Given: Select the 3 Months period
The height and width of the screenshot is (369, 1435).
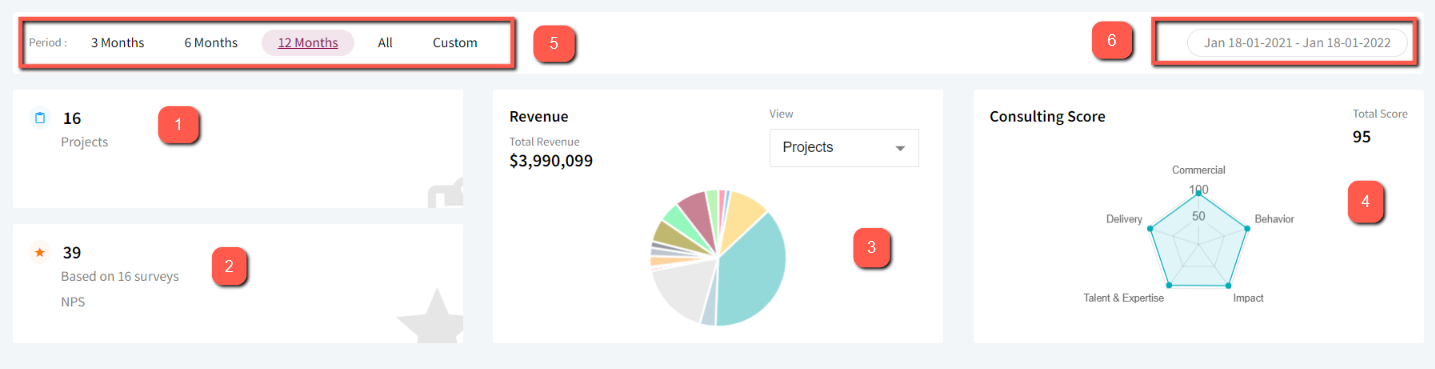Looking at the screenshot, I should pos(117,43).
